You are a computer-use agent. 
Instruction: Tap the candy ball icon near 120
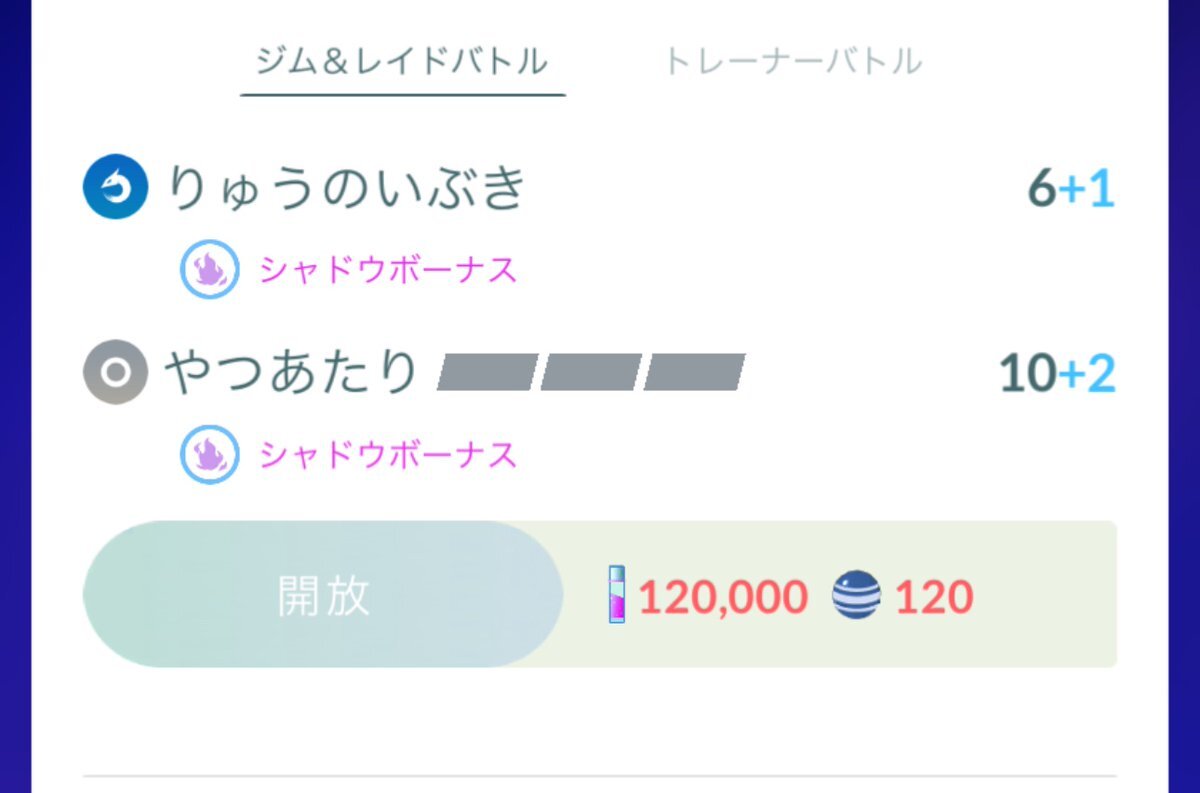[857, 596]
